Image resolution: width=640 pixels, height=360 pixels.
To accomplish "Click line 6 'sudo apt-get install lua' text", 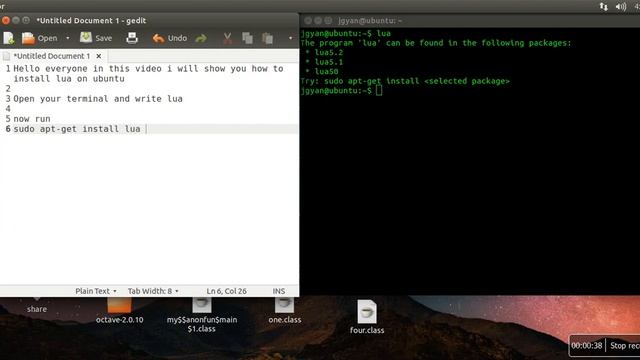I will coord(77,129).
